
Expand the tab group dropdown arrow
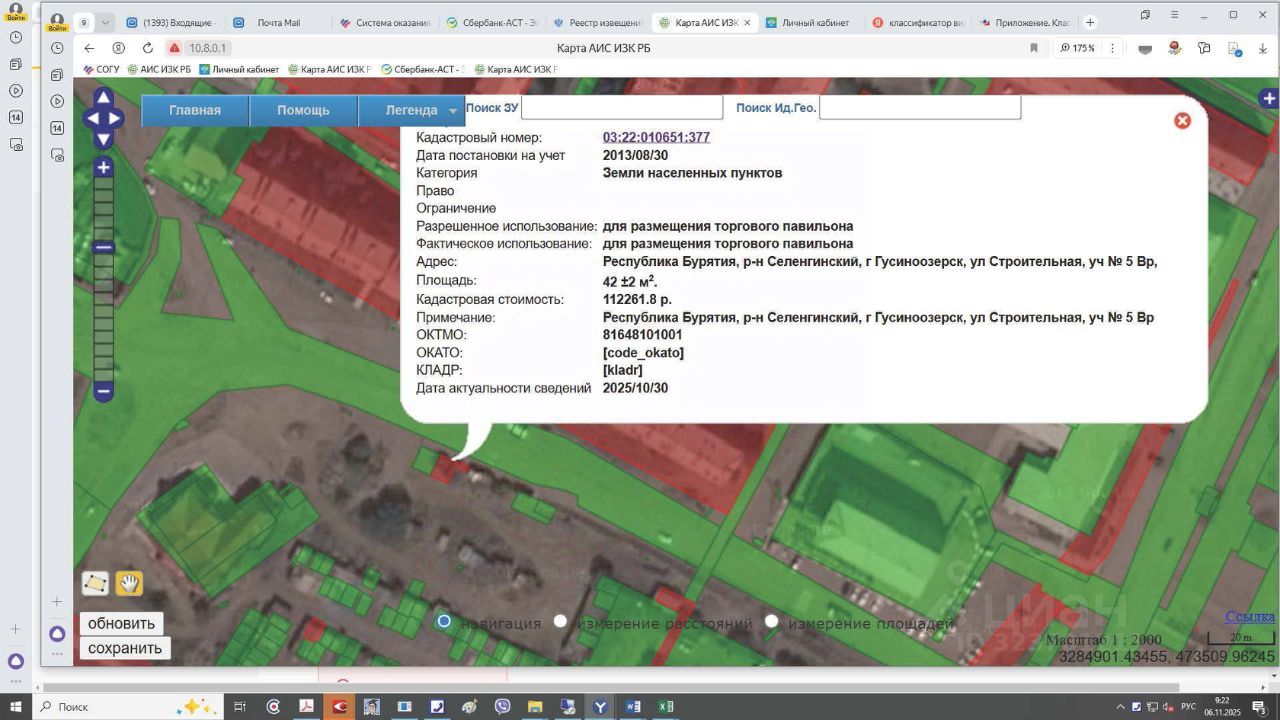(105, 22)
